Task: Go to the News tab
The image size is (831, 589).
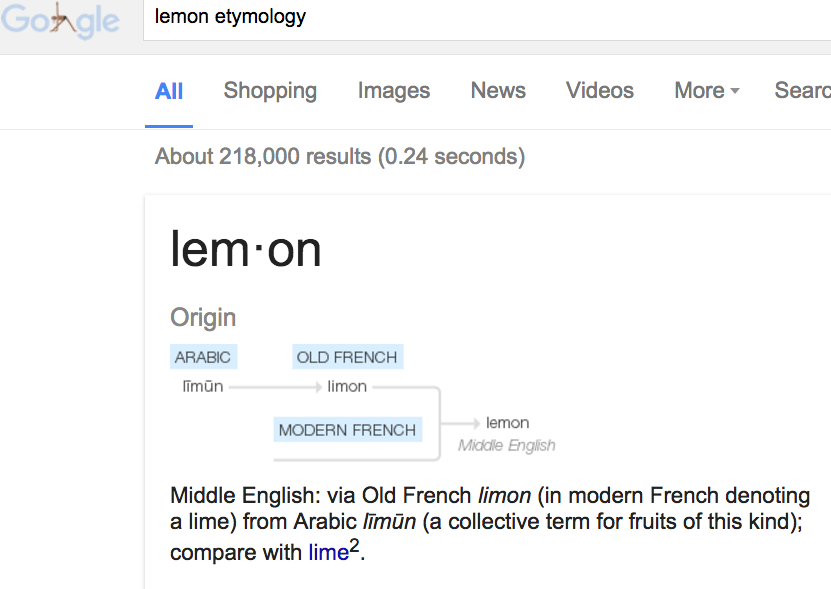Action: click(498, 91)
